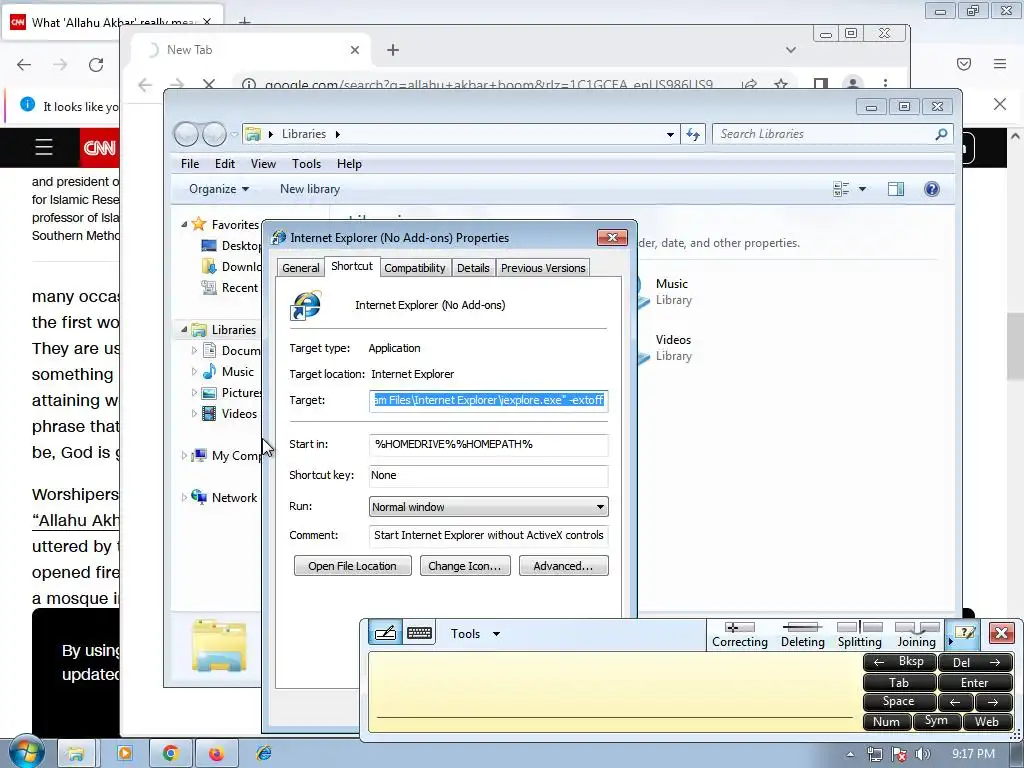Viewport: 1024px width, 768px height.
Task: Collapse the Libraries tree group
Action: coord(184,330)
